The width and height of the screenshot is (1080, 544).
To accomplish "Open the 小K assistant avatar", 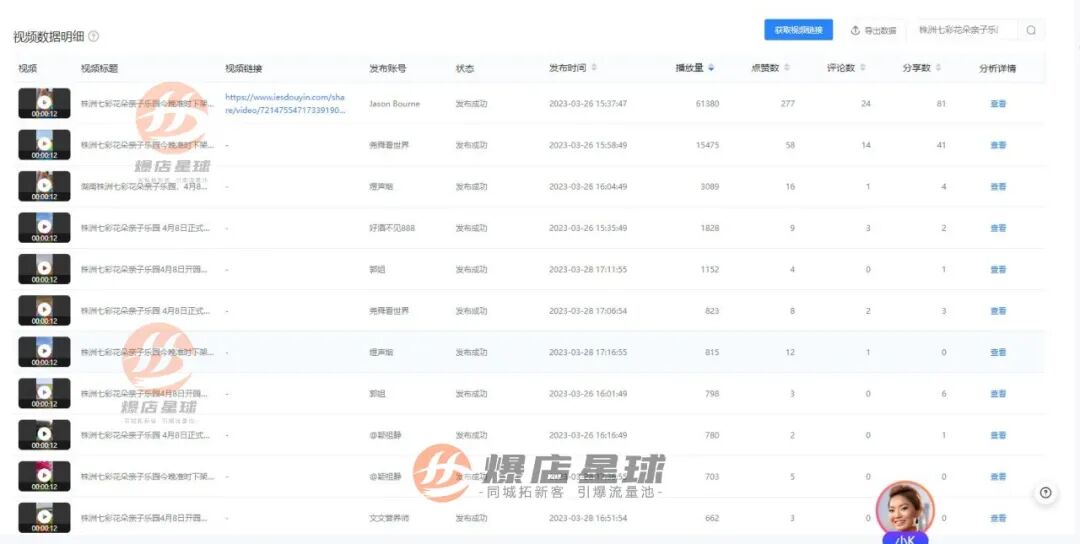I will click(904, 510).
